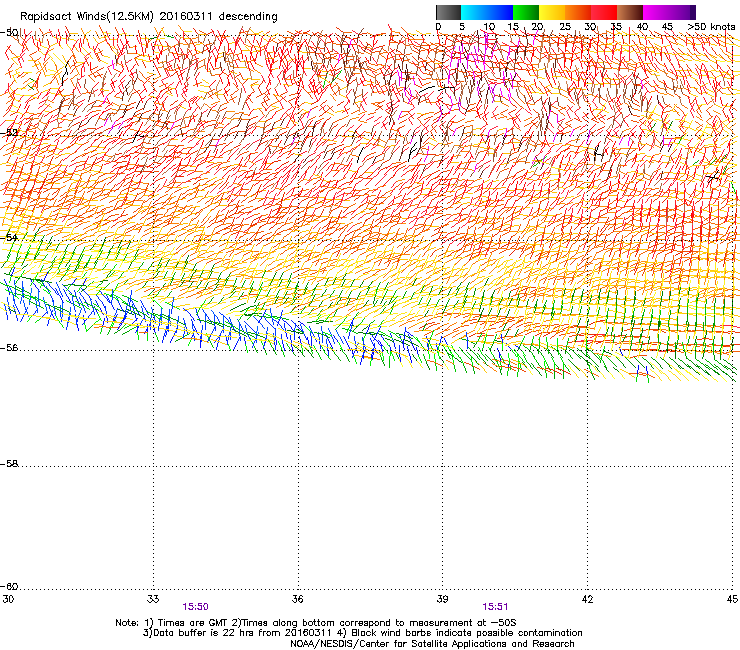
Task: Click the yellow 20-25 knots legend swatch
Action: point(552,12)
